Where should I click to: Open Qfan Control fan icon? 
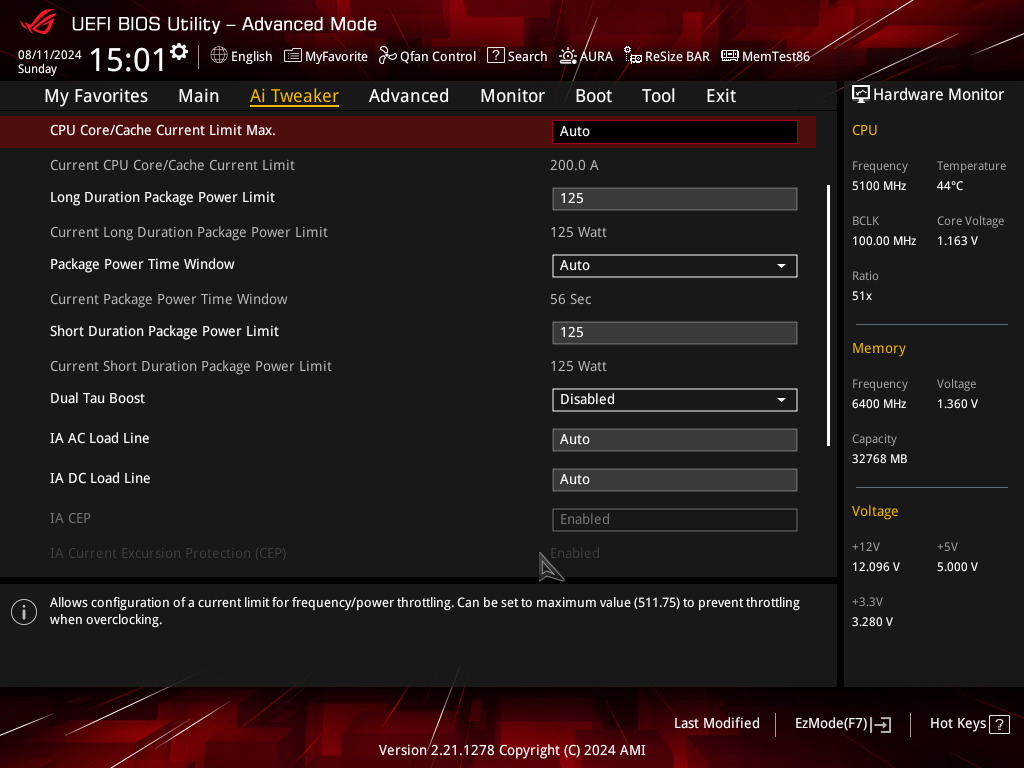click(387, 56)
